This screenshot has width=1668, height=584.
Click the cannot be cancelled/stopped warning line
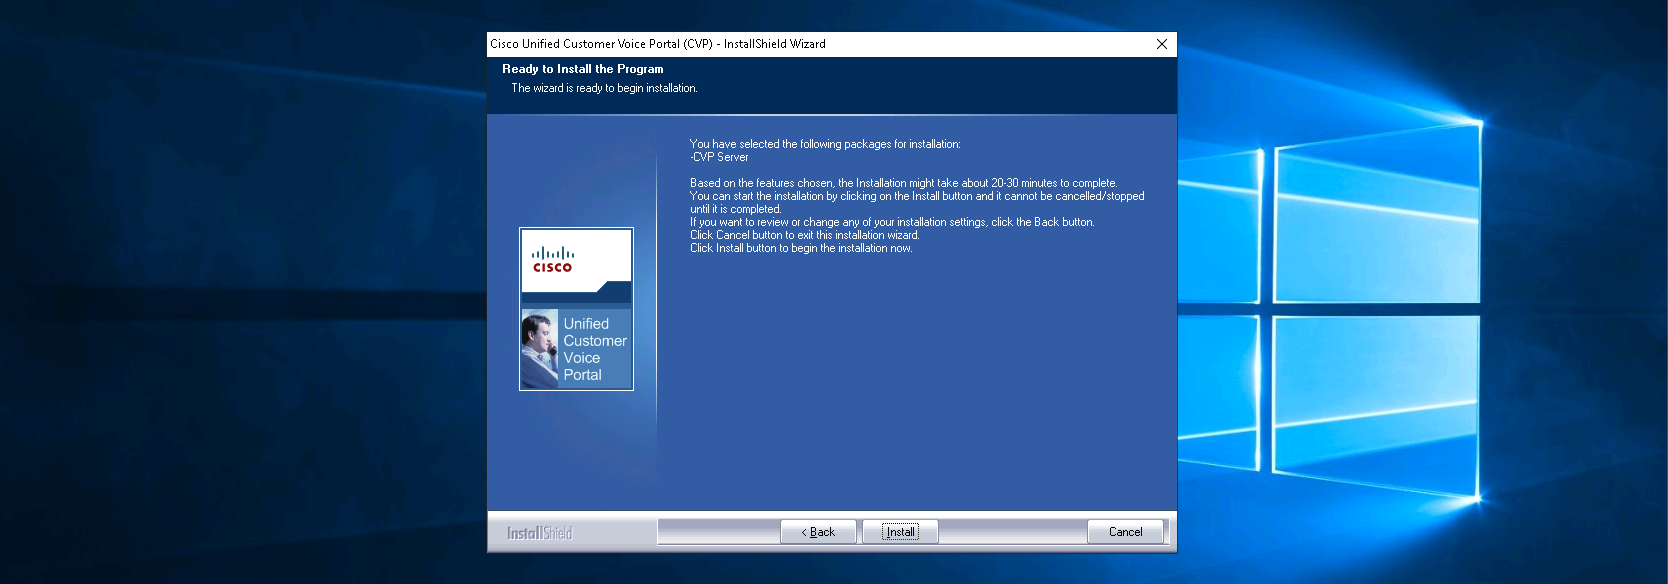[x=916, y=196]
